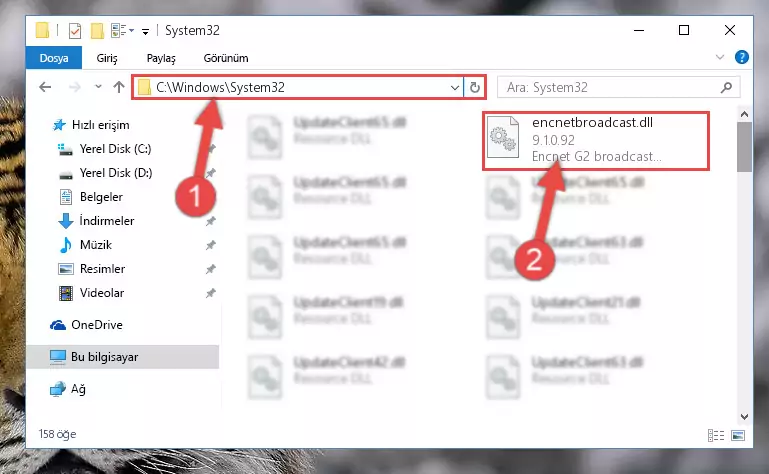
Task: Open the Görünüm ribbon tab
Action: click(x=226, y=58)
